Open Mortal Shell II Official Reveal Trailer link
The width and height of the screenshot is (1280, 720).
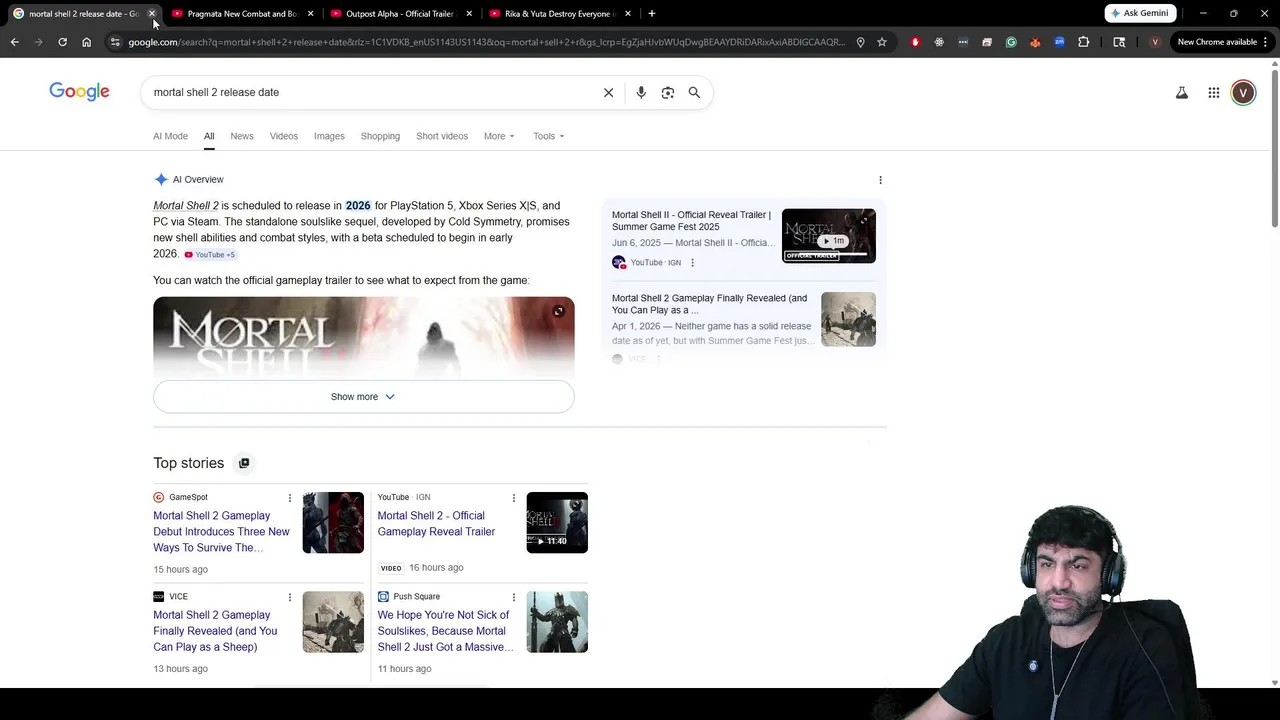tap(691, 220)
